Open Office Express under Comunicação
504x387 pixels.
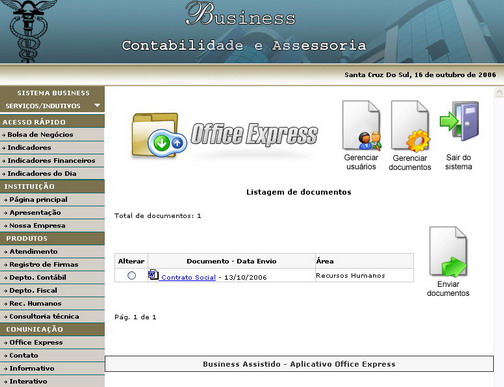[x=52, y=342]
